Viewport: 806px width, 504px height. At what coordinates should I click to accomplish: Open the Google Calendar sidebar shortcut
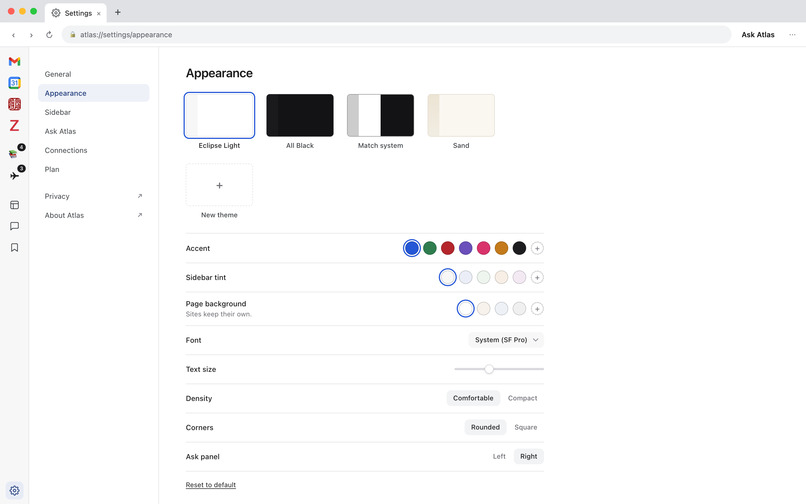click(14, 83)
